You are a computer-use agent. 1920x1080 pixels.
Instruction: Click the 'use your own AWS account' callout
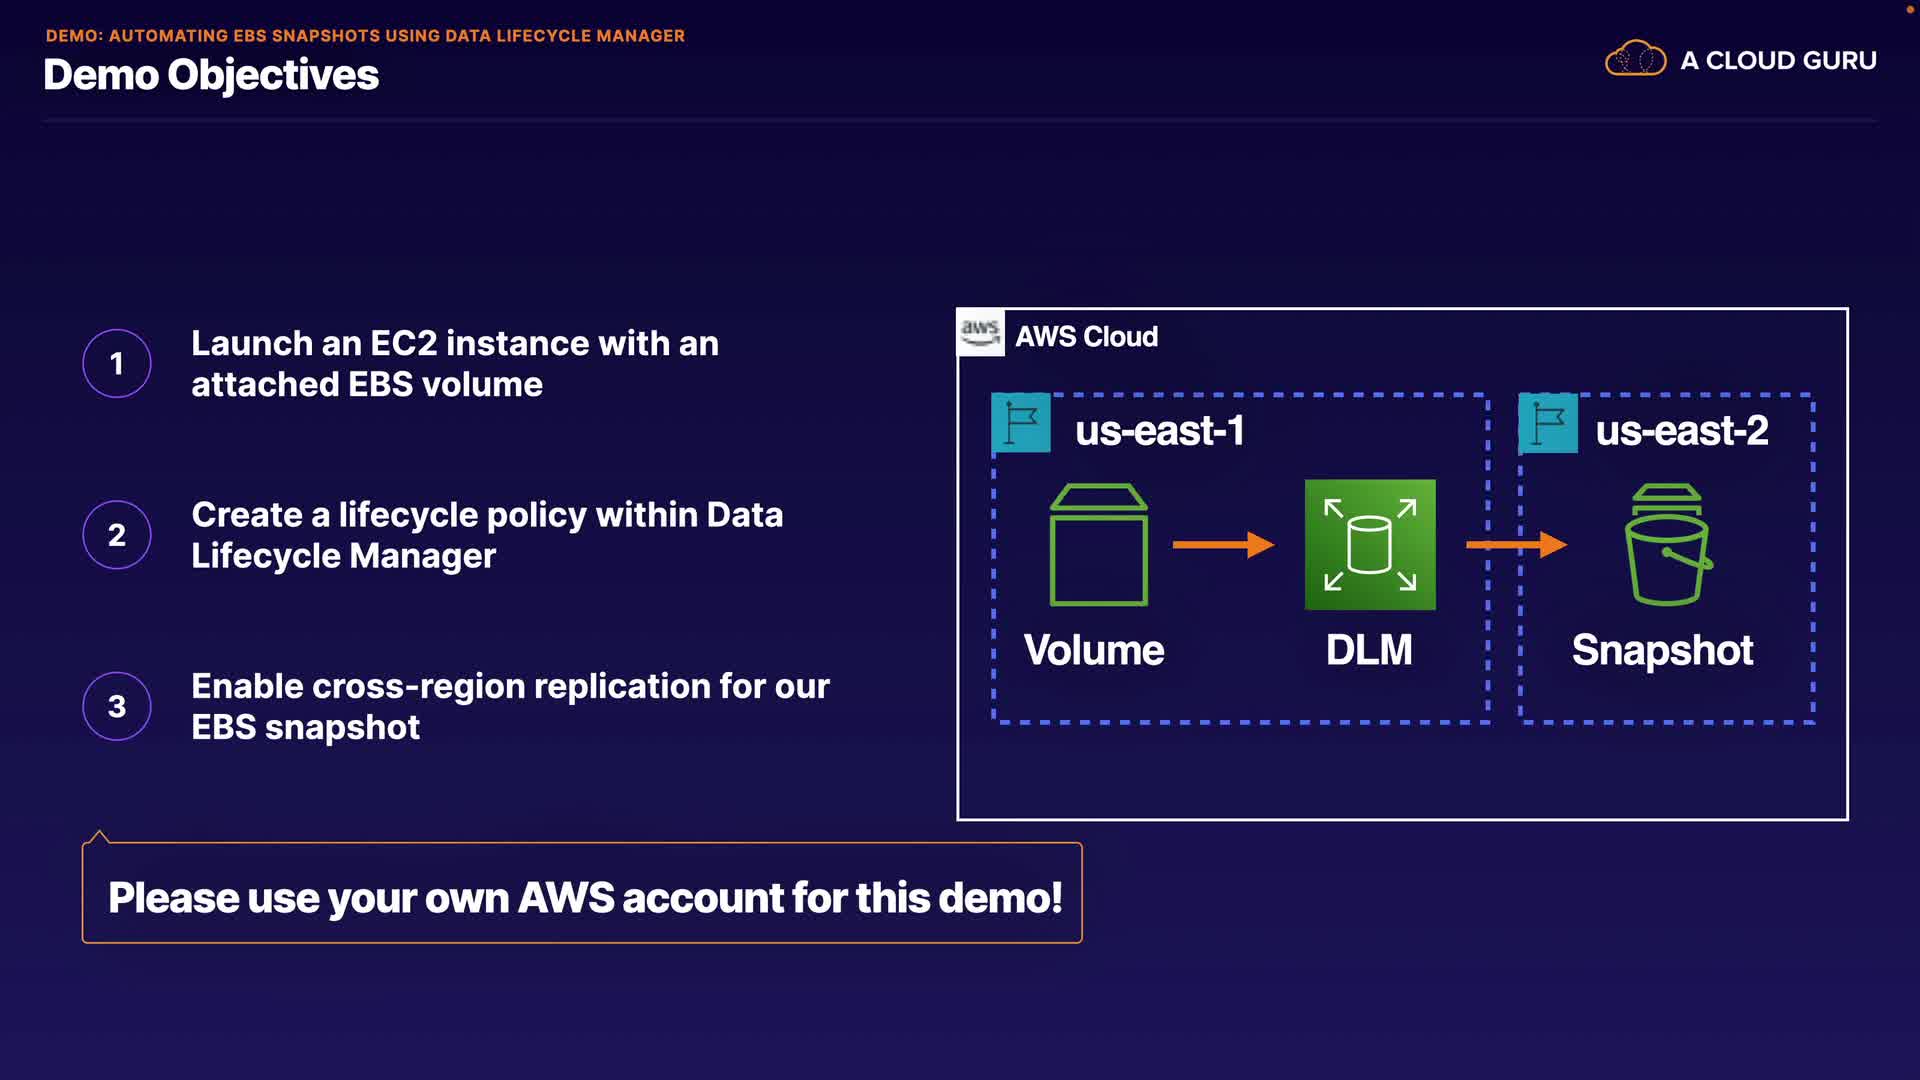(583, 896)
